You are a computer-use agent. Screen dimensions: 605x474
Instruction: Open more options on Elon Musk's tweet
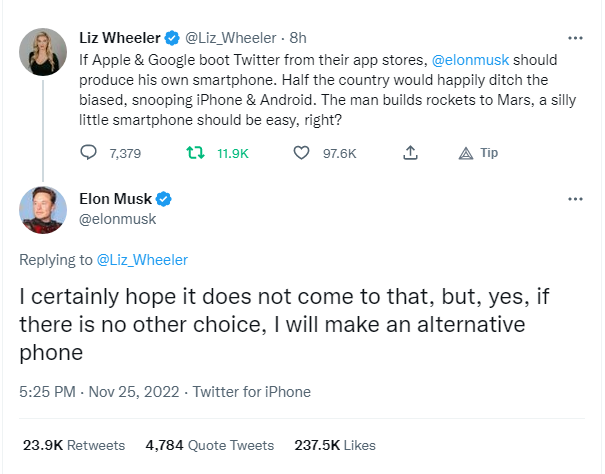[575, 199]
